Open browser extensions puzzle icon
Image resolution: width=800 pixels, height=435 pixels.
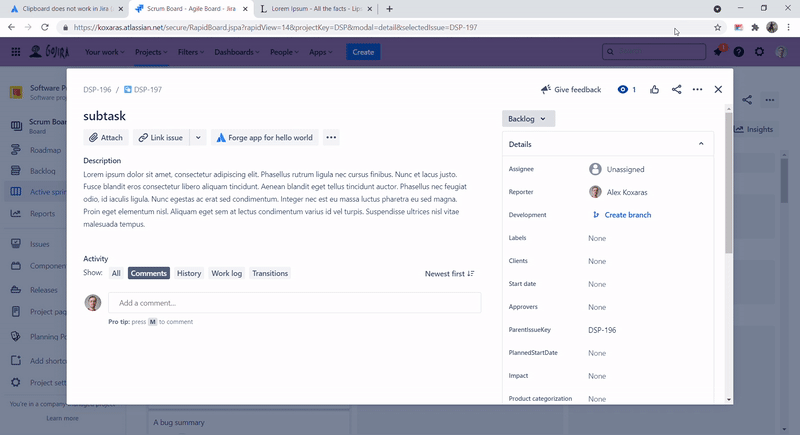755,28
